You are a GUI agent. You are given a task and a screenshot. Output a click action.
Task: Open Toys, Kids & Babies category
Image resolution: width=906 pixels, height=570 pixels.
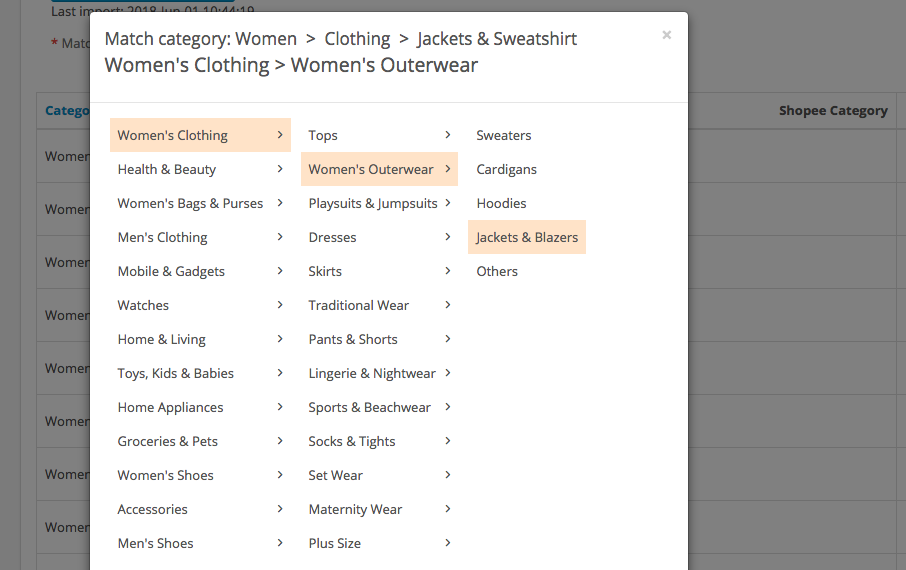pyautogui.click(x=175, y=373)
